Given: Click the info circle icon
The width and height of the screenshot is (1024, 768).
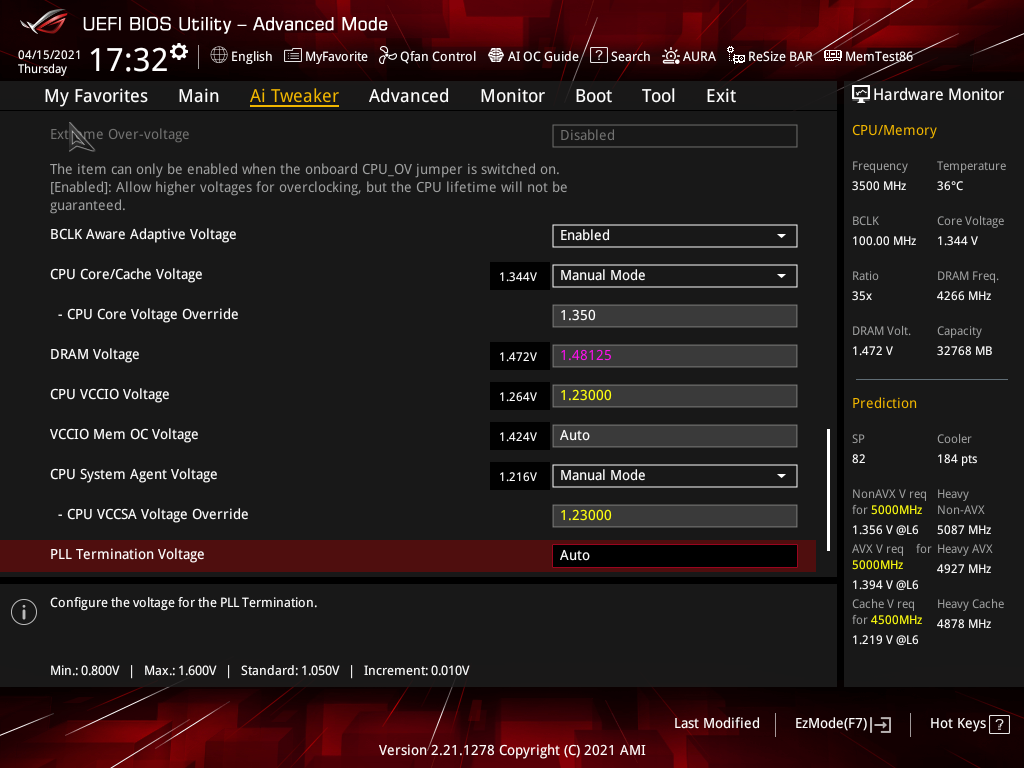Looking at the screenshot, I should tap(24, 612).
